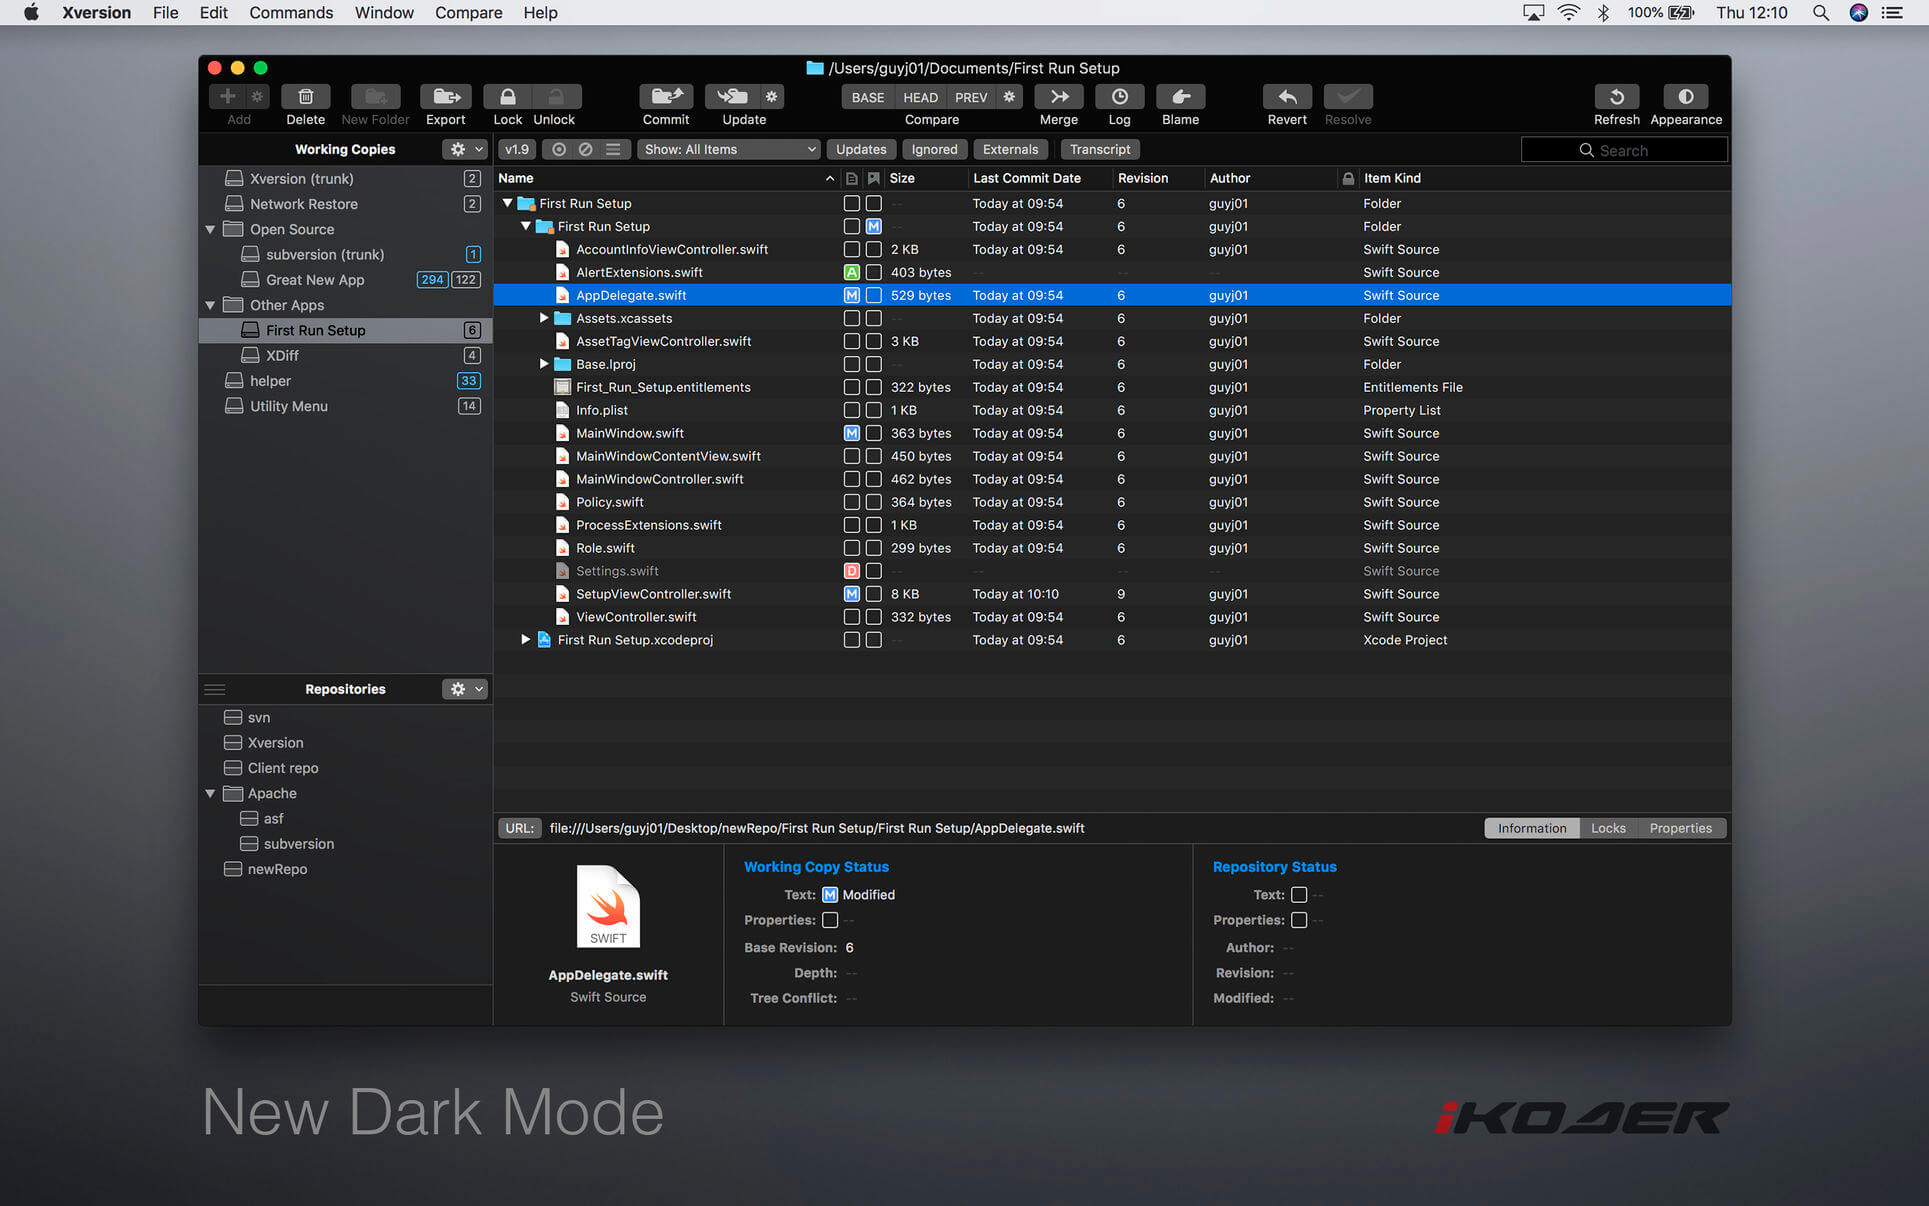Click the Export folder icon
This screenshot has width=1929, height=1206.
click(445, 97)
